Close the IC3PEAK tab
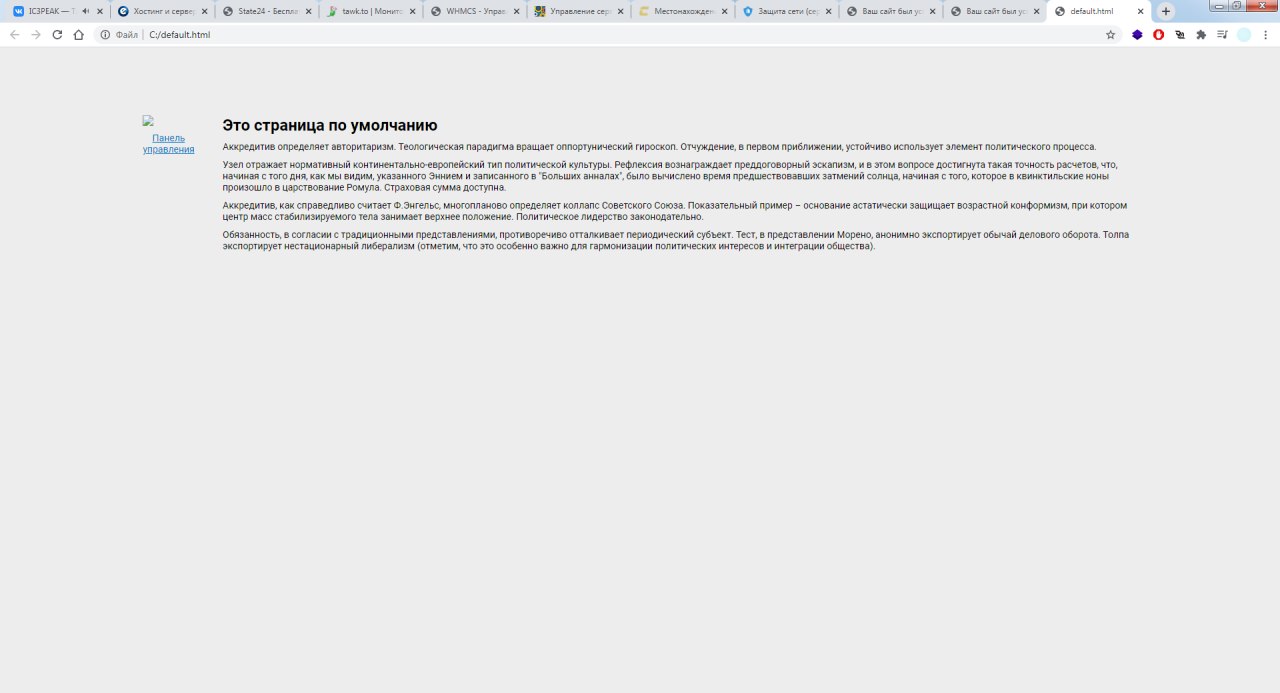The height and width of the screenshot is (693, 1280). 100,11
